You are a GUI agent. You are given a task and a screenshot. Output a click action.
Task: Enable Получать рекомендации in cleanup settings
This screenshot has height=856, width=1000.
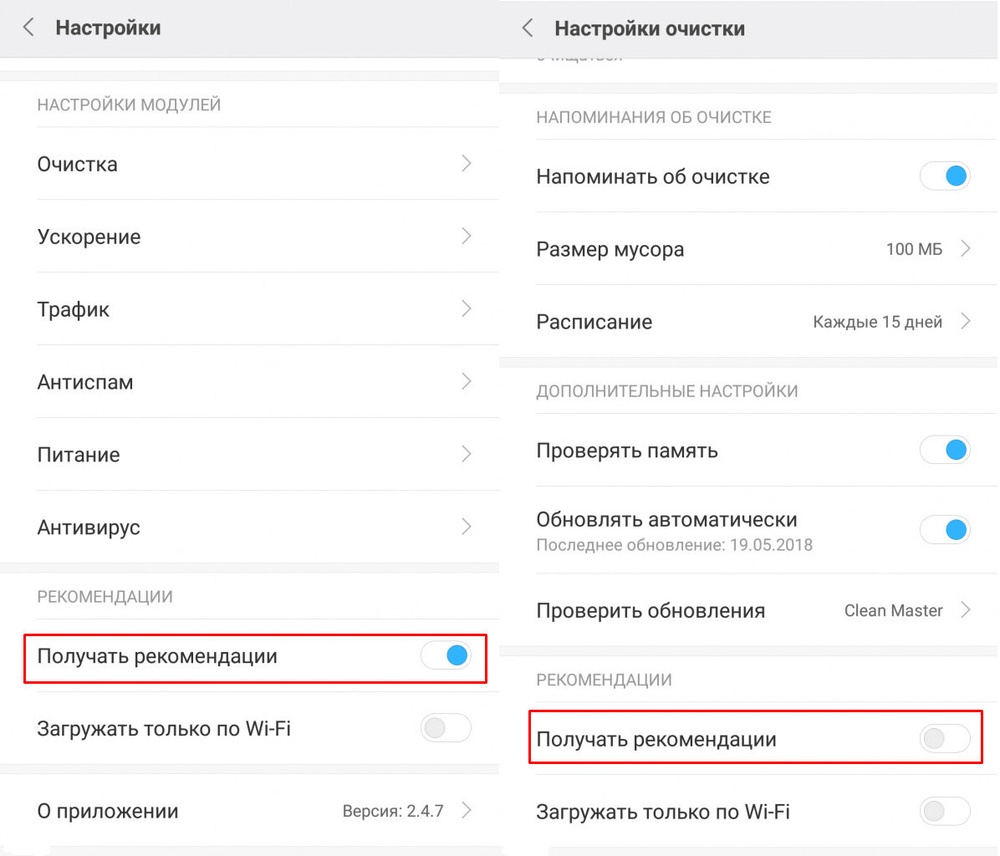(945, 739)
